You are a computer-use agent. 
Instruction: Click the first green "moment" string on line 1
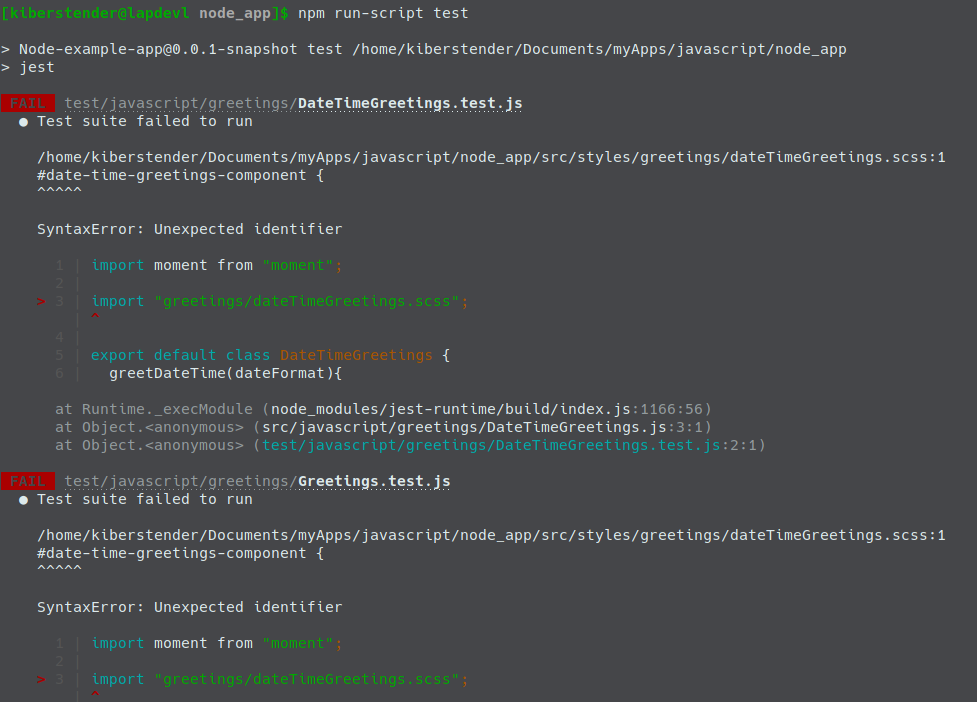click(302, 265)
